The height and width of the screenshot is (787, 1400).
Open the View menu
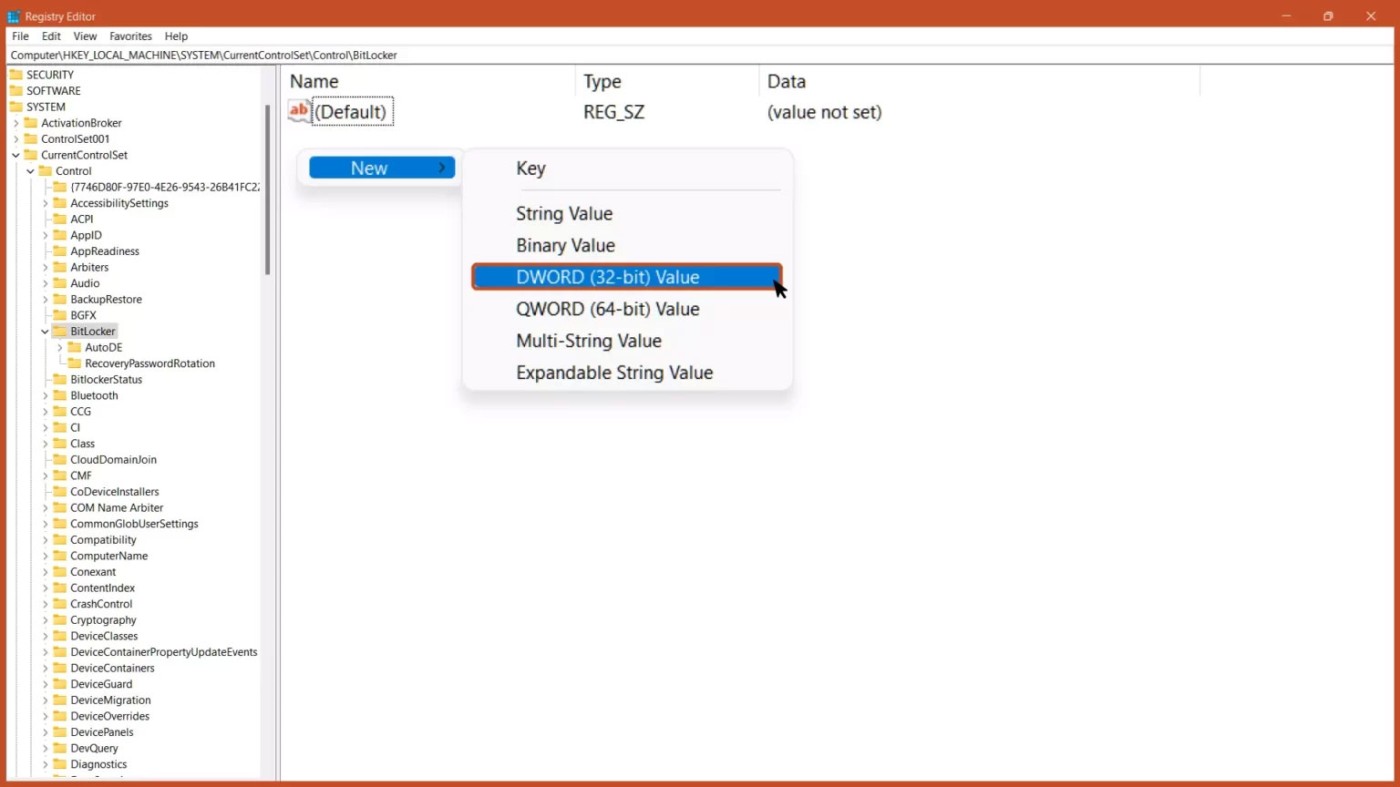click(x=85, y=36)
